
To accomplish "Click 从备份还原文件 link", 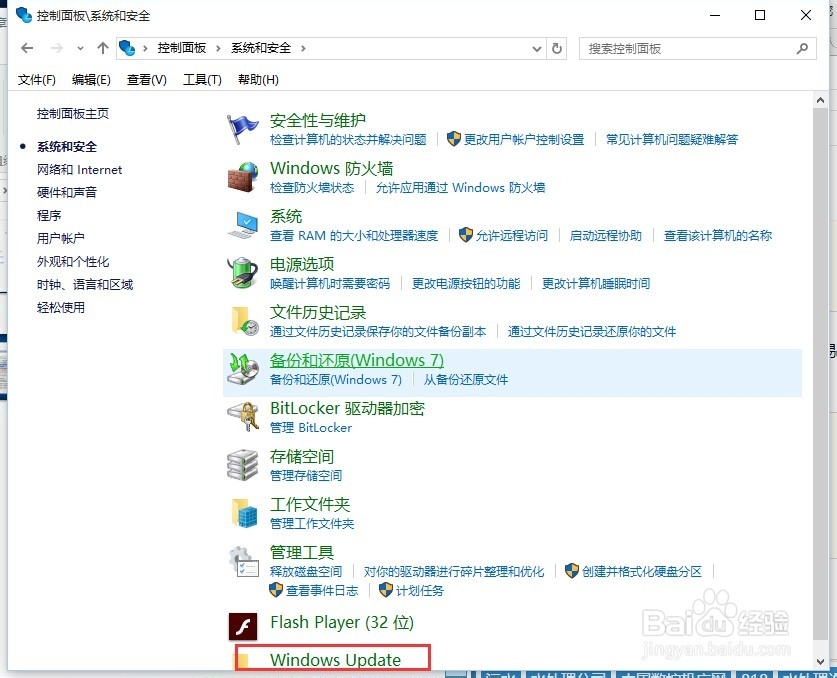I will click(465, 380).
